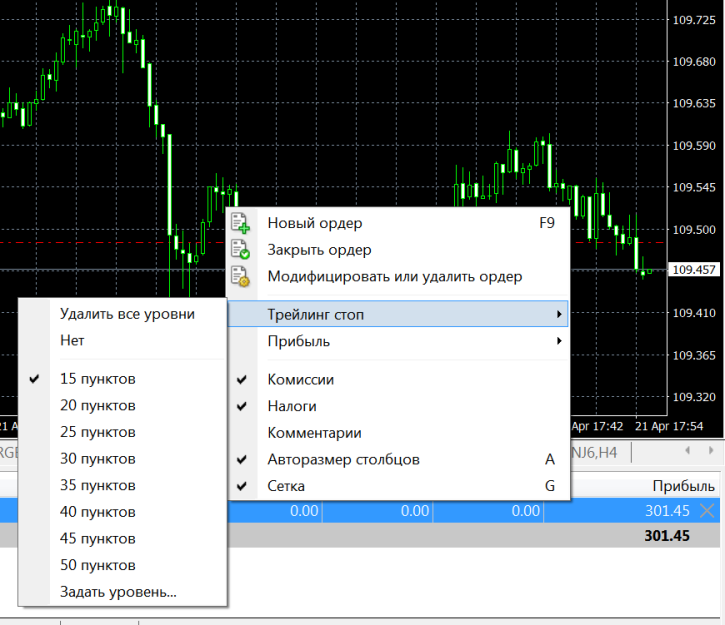
Task: Open the Комментарии menu entry
Action: pos(314,433)
